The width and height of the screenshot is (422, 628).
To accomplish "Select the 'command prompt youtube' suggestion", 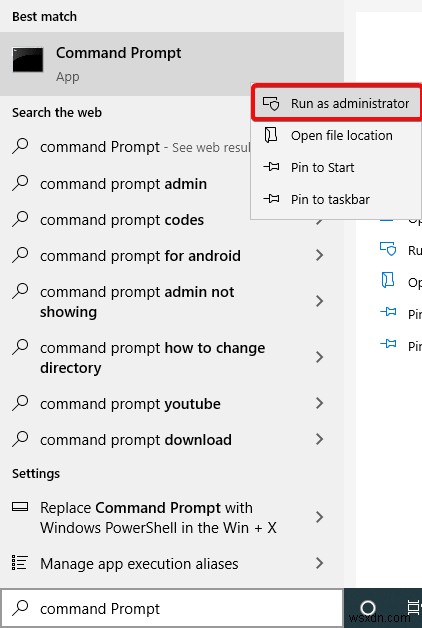I will [172, 404].
